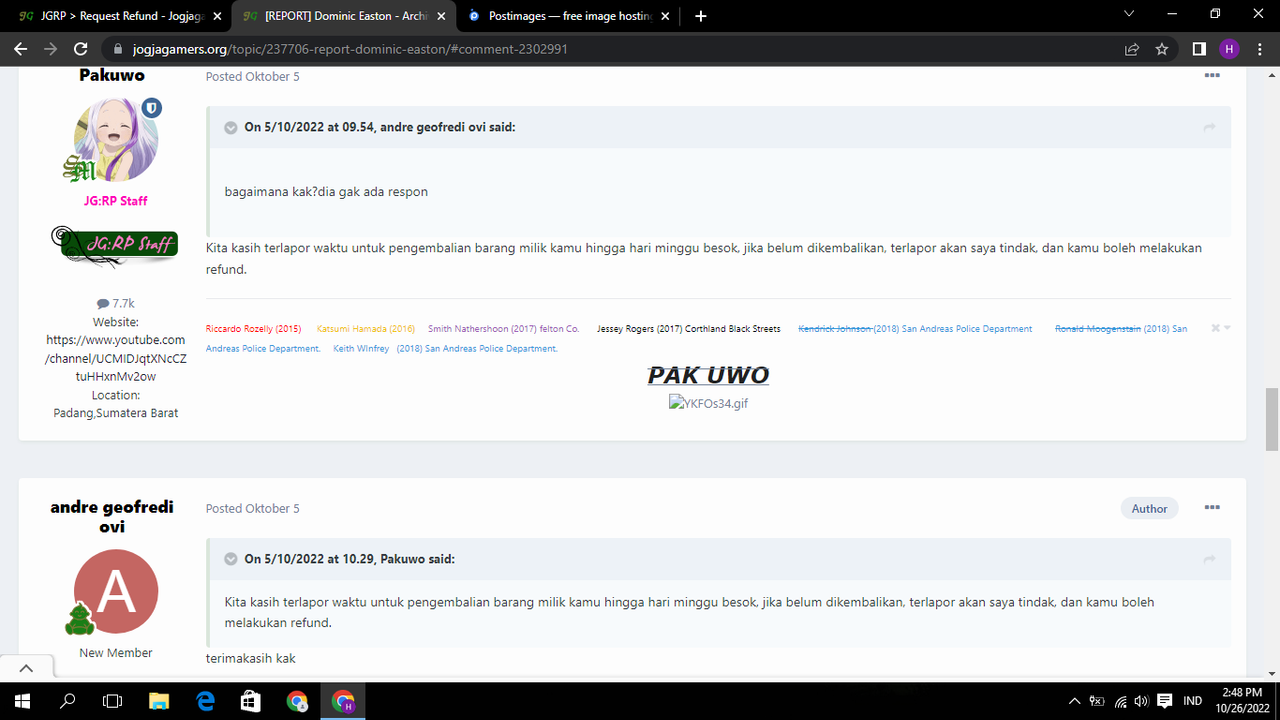Click Pakuwo moderator shield badge
The height and width of the screenshot is (720, 1280).
point(151,108)
